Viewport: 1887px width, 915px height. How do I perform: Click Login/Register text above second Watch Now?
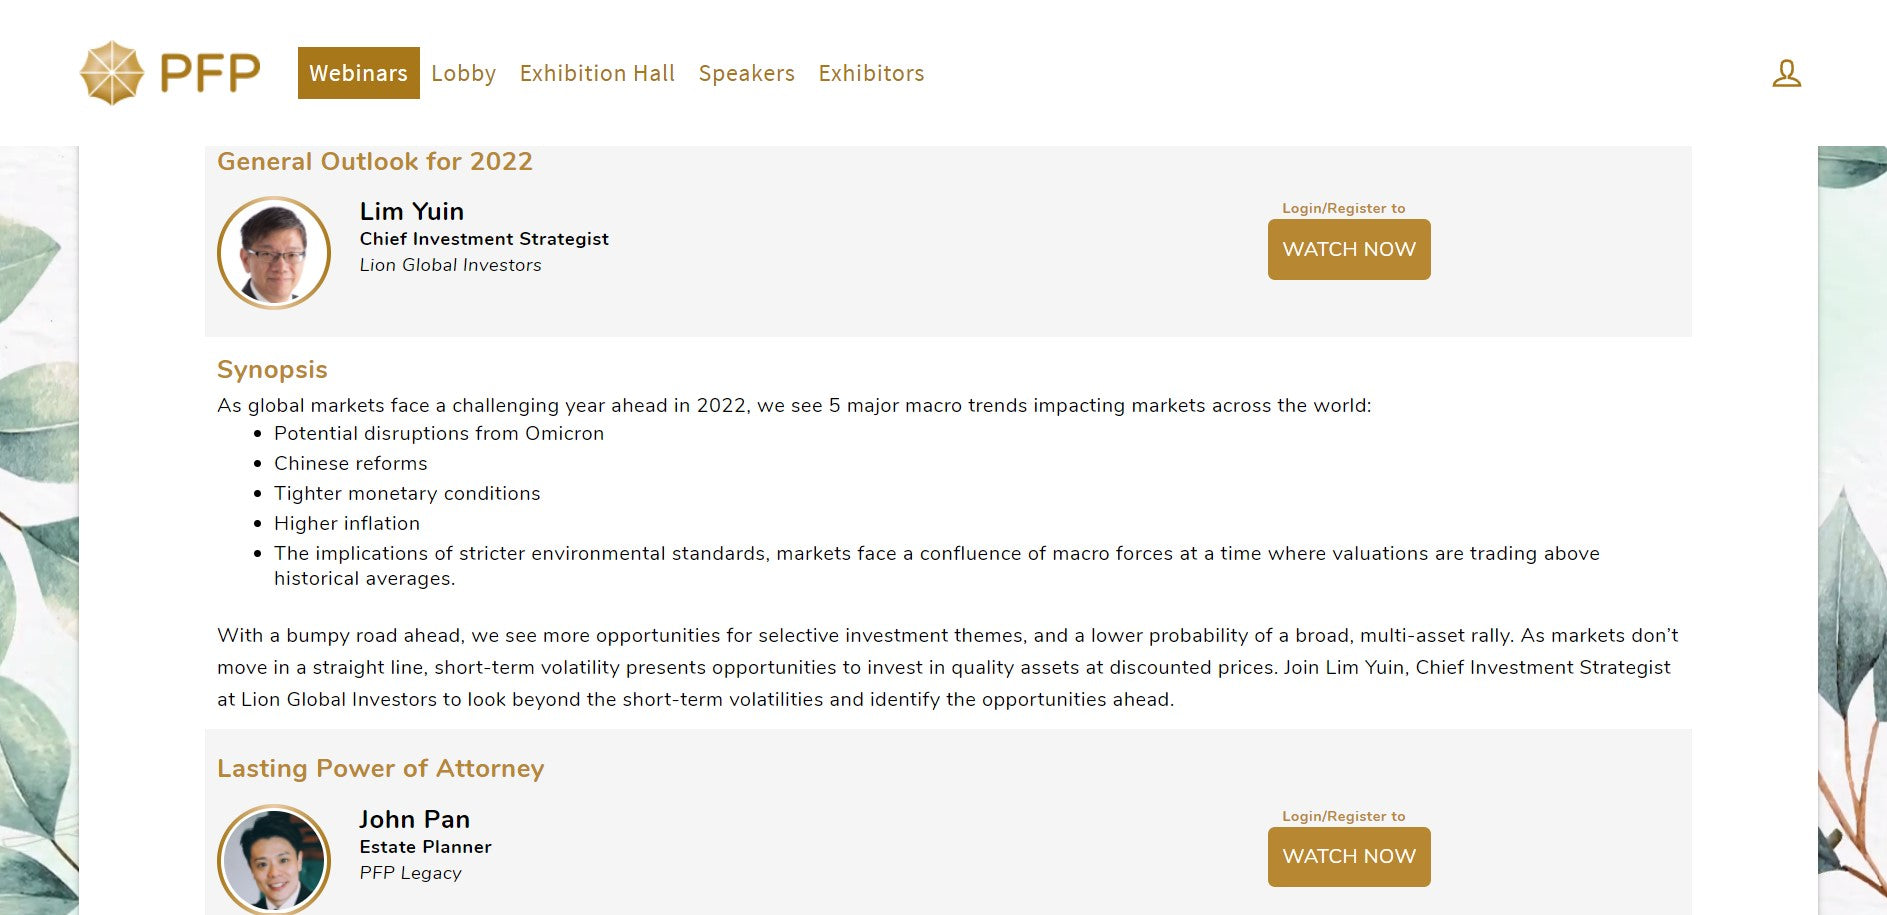coord(1343,816)
